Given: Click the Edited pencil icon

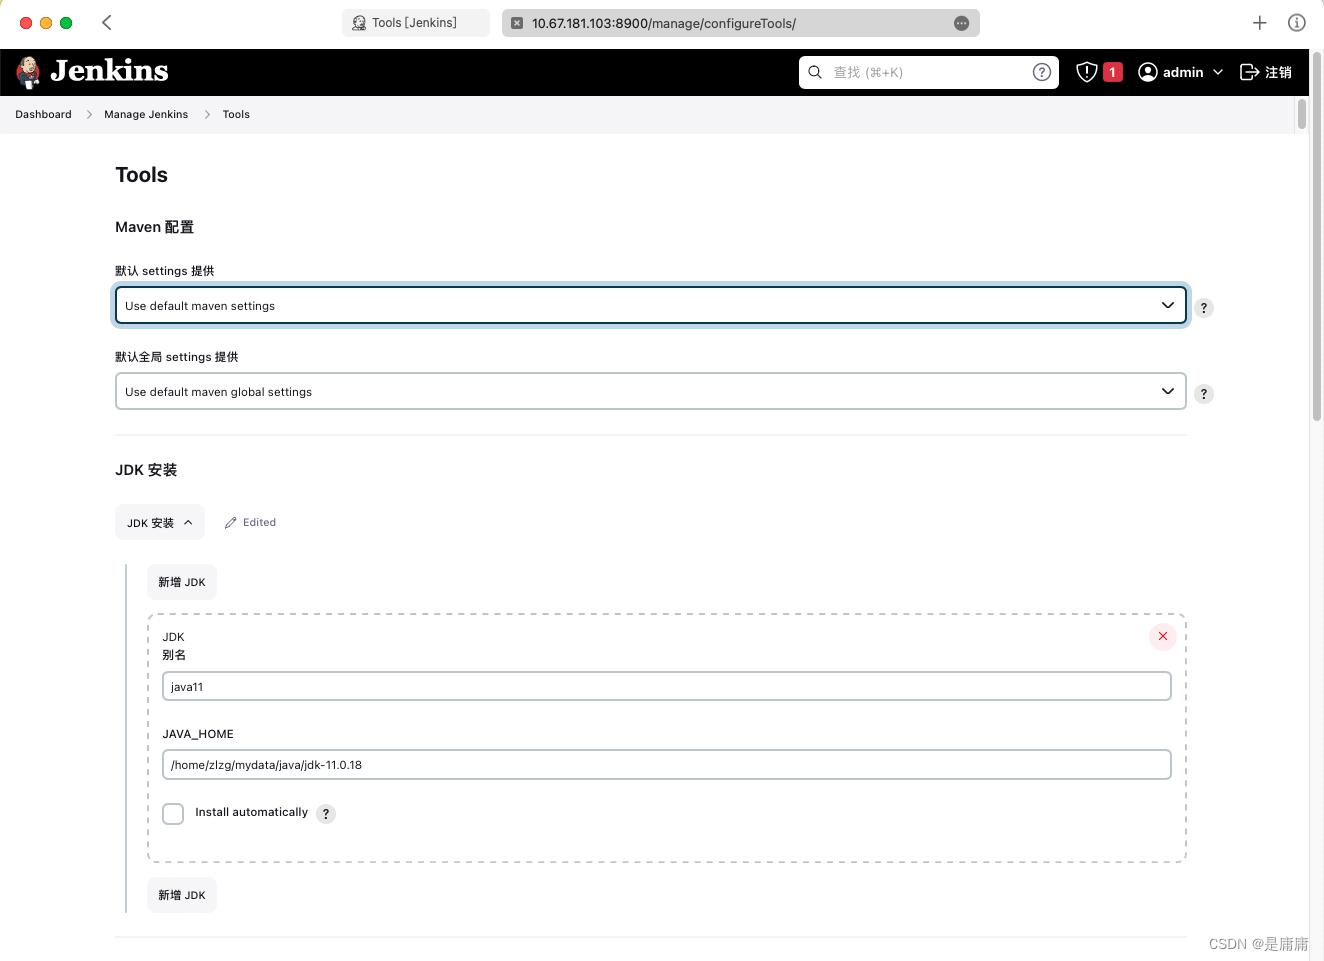Looking at the screenshot, I should click(231, 522).
